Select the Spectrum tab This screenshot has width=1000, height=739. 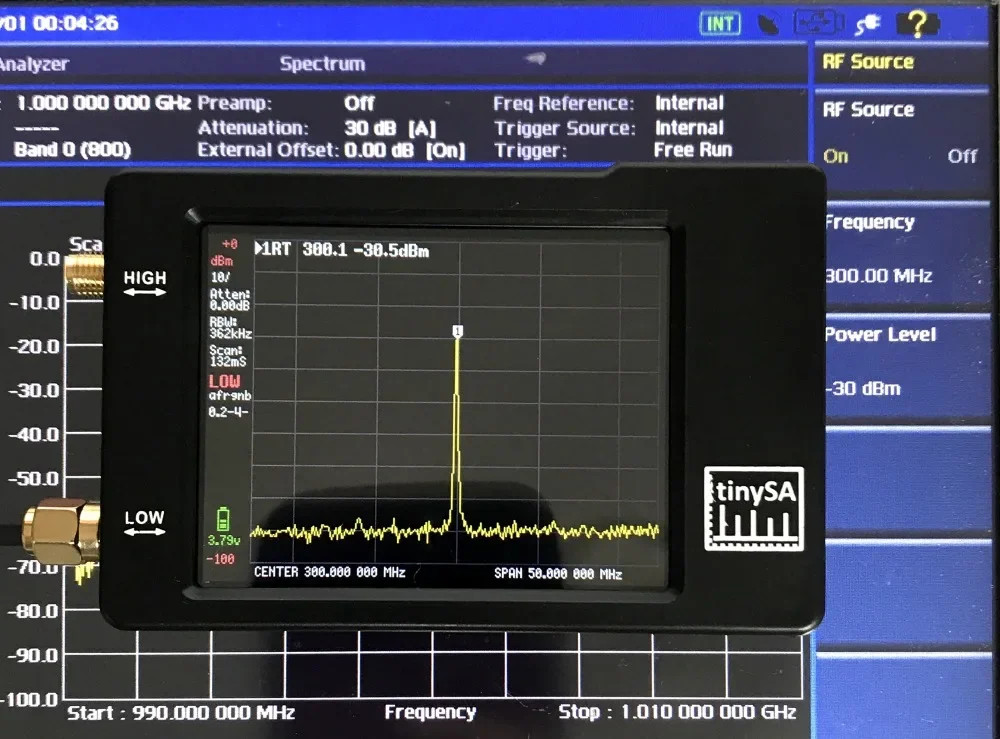(322, 63)
